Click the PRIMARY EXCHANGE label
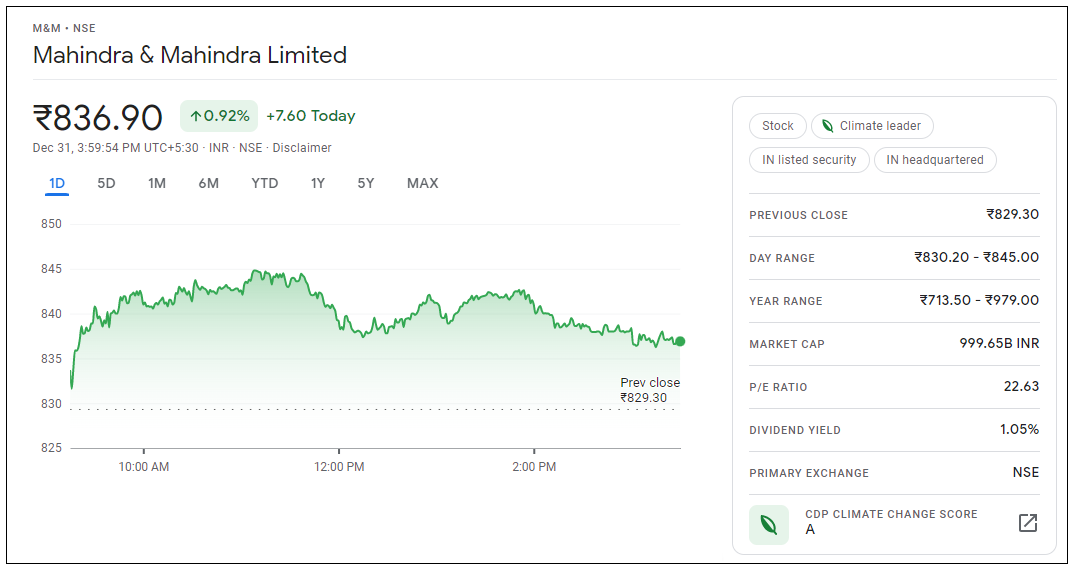1072x568 pixels. click(x=809, y=473)
